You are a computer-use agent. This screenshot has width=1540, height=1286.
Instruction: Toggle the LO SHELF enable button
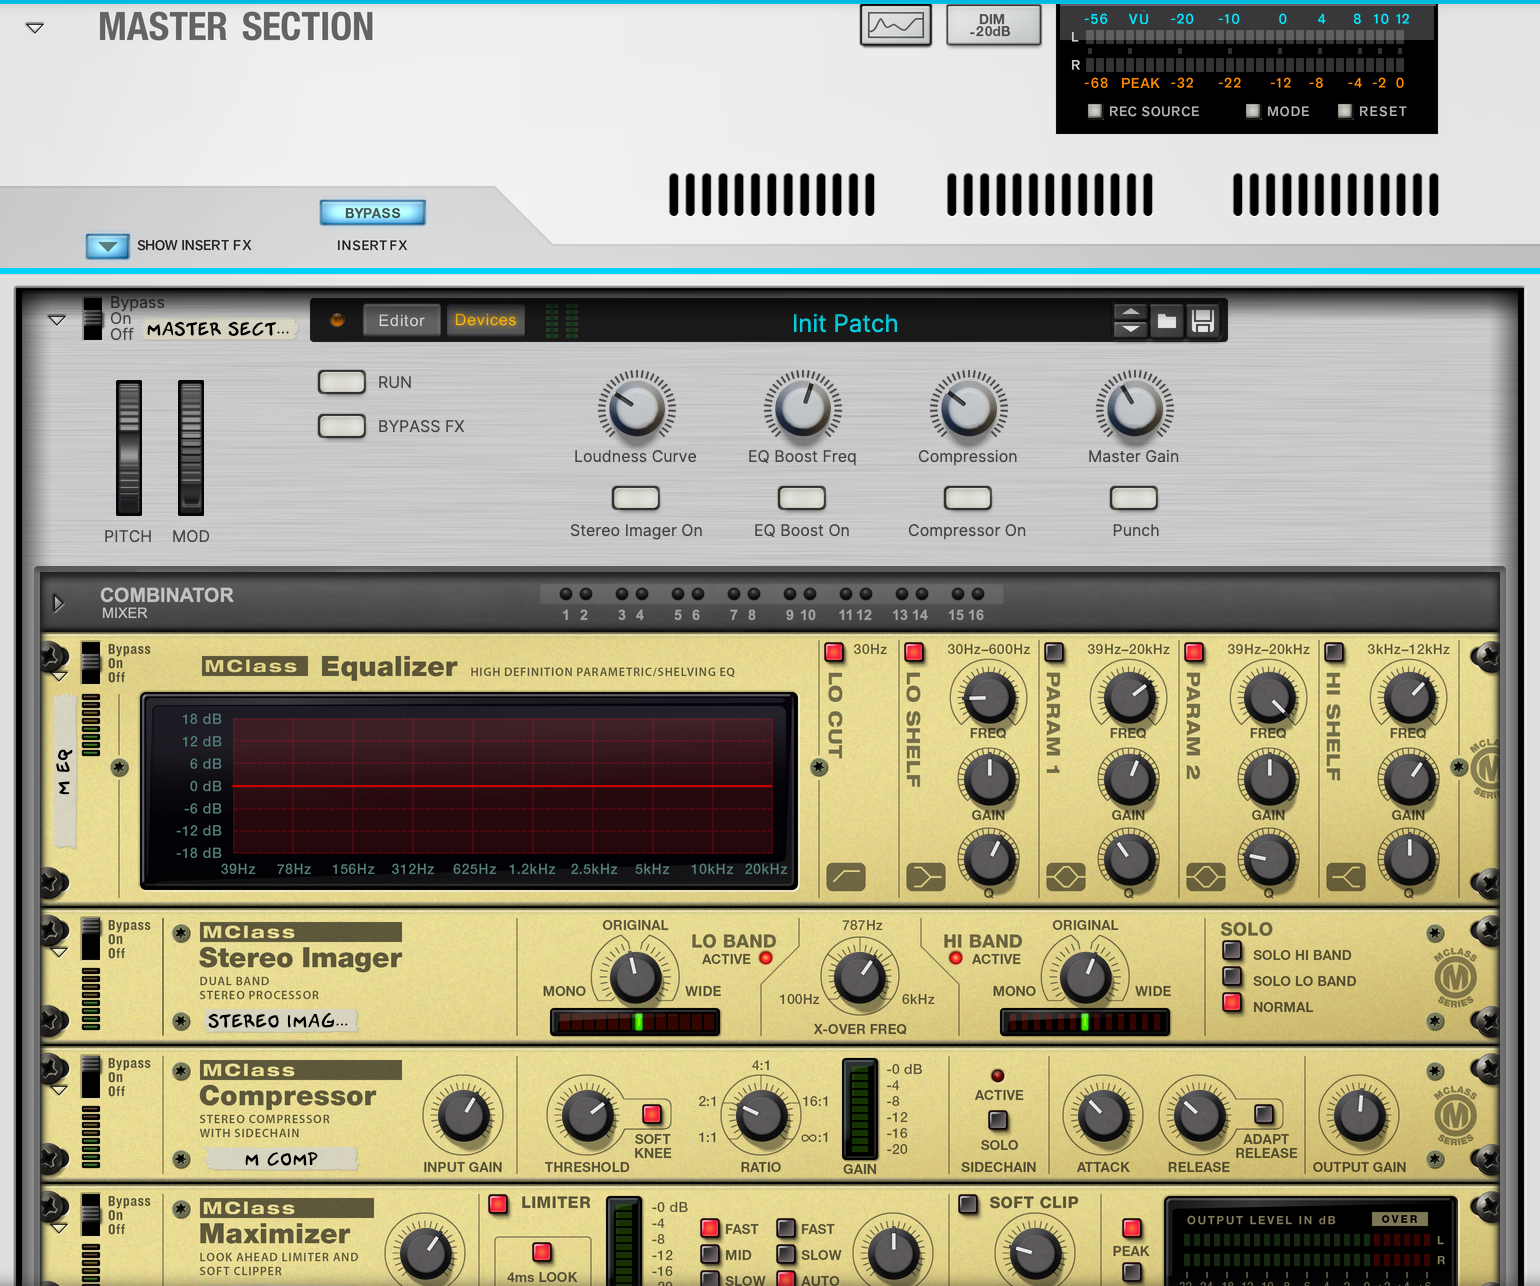[x=914, y=652]
